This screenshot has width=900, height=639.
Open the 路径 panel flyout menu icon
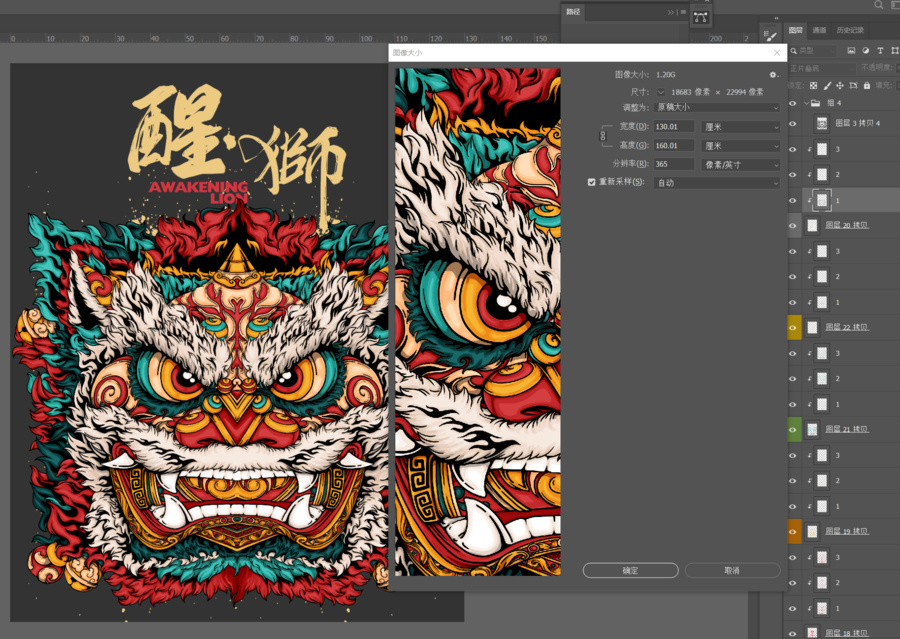click(x=683, y=12)
